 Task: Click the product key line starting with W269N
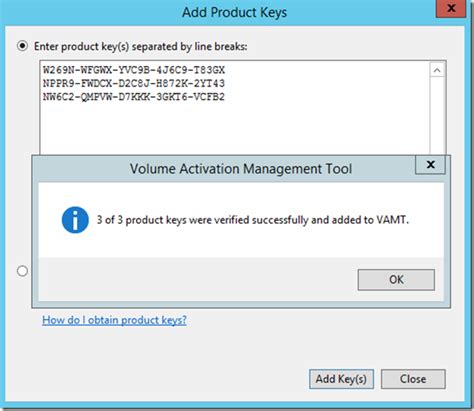pos(134,70)
